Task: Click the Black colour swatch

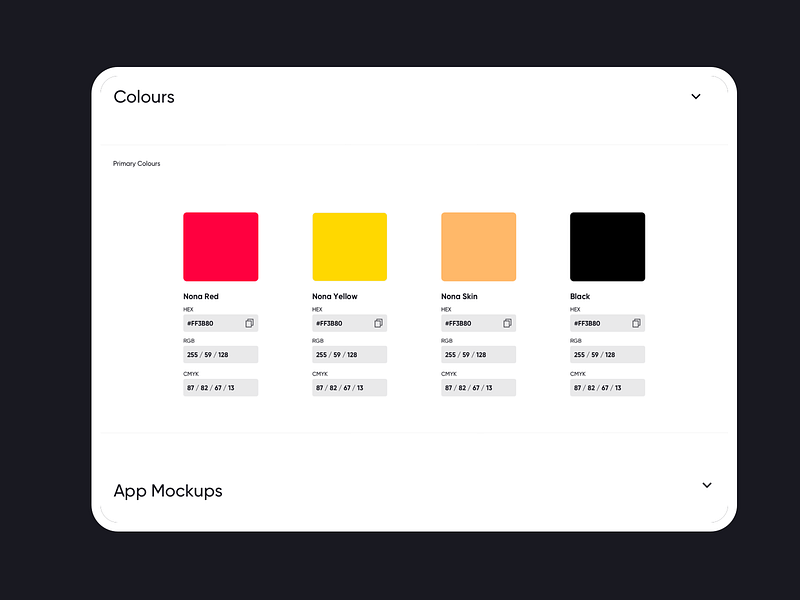Action: [x=607, y=246]
